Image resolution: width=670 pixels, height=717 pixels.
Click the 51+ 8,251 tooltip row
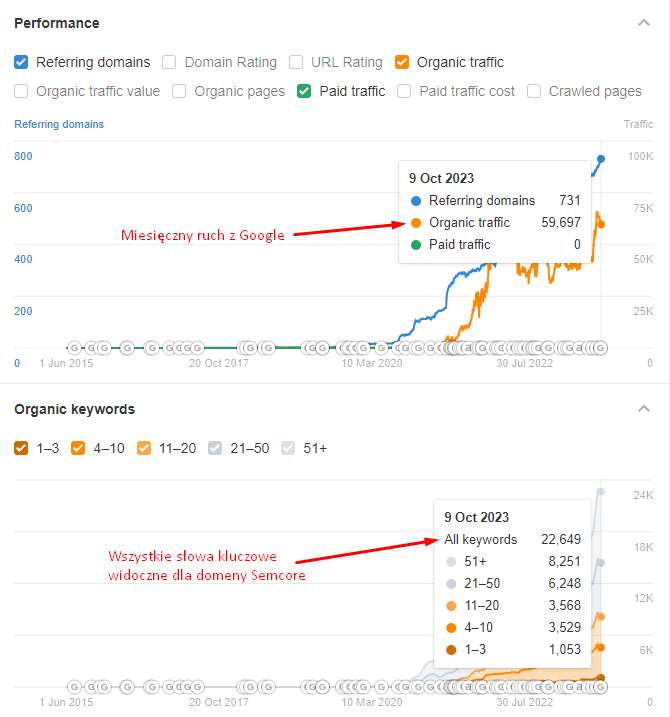[513, 562]
